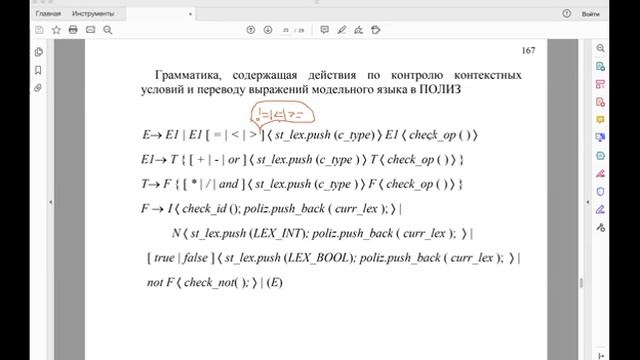Open the teal document tool in right pane
640x360 pixels.
tap(600, 156)
